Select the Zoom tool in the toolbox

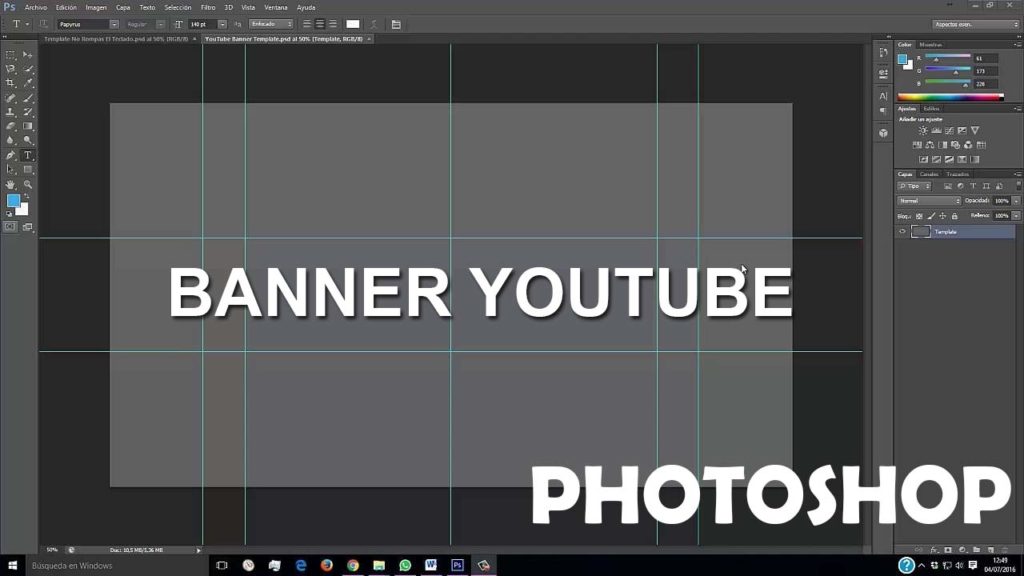click(27, 185)
